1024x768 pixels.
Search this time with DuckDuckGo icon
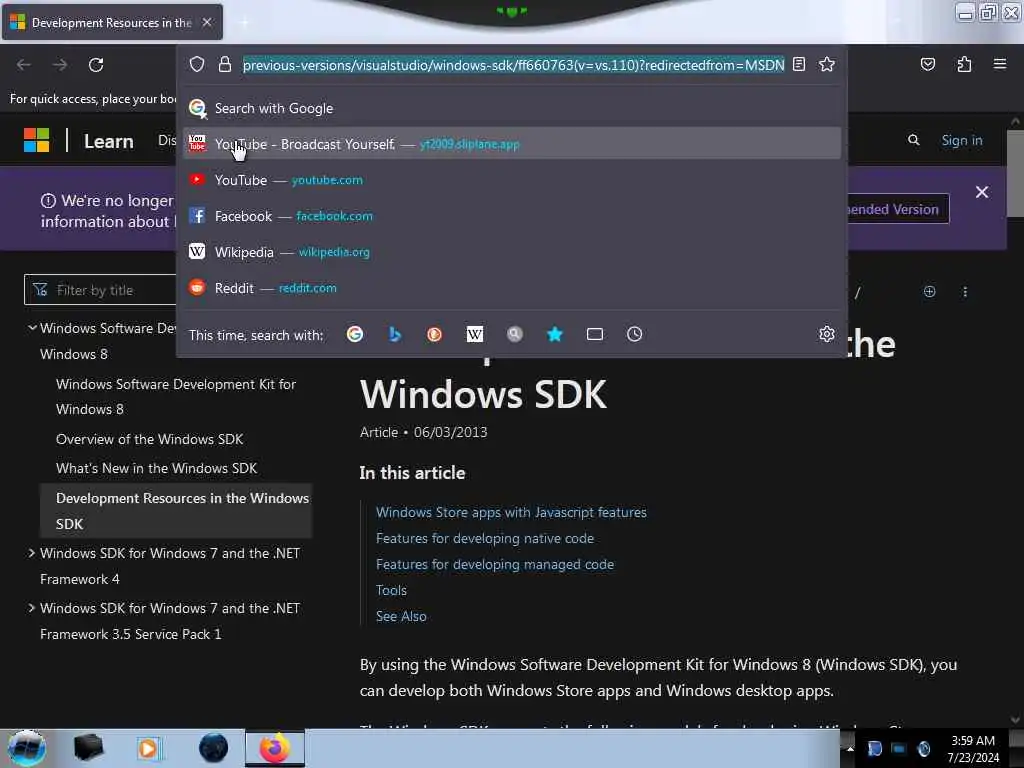click(x=434, y=334)
